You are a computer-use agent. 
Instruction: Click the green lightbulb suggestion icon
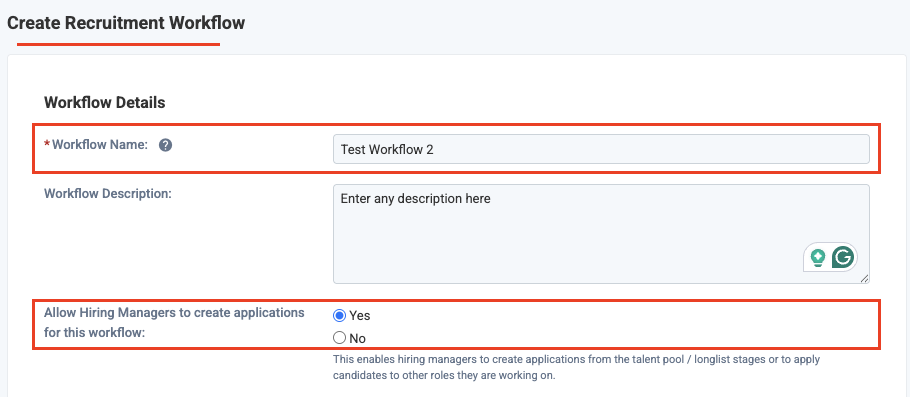point(818,257)
